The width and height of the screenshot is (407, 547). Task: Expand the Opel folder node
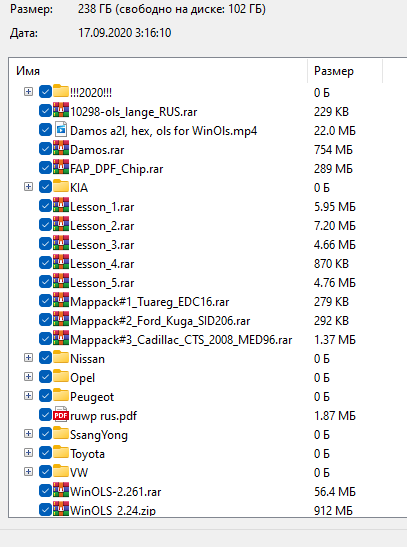click(x=28, y=377)
